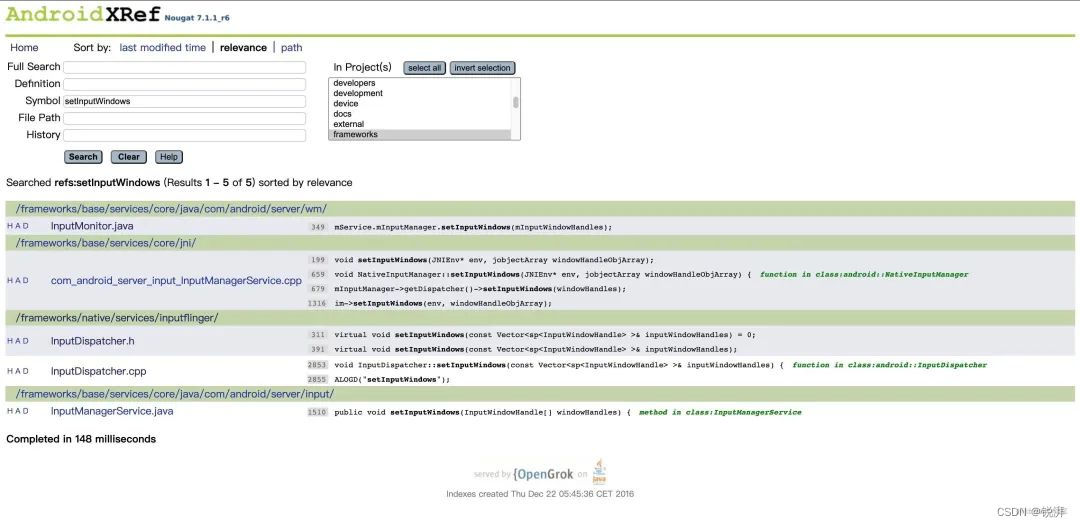Open InputMonitor.java file link

[92, 226]
